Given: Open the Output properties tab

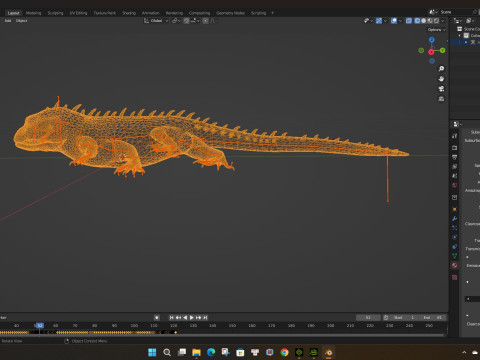Looking at the screenshot, I should pos(455,157).
